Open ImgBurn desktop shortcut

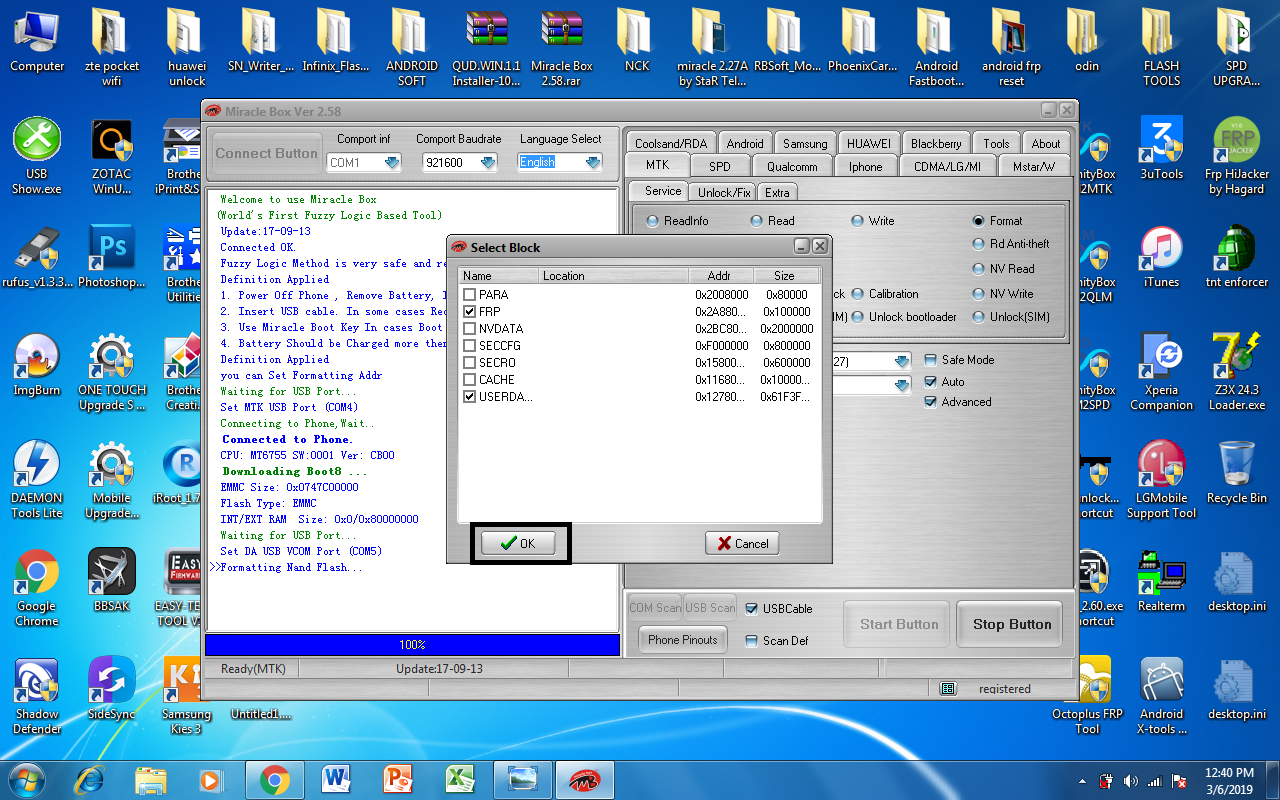click(x=37, y=365)
